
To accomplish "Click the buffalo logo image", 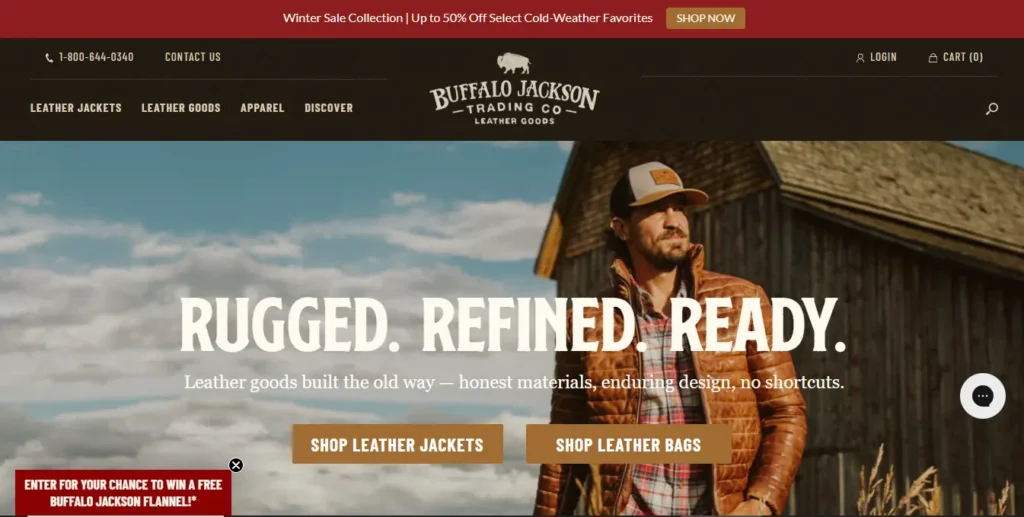I will [514, 88].
